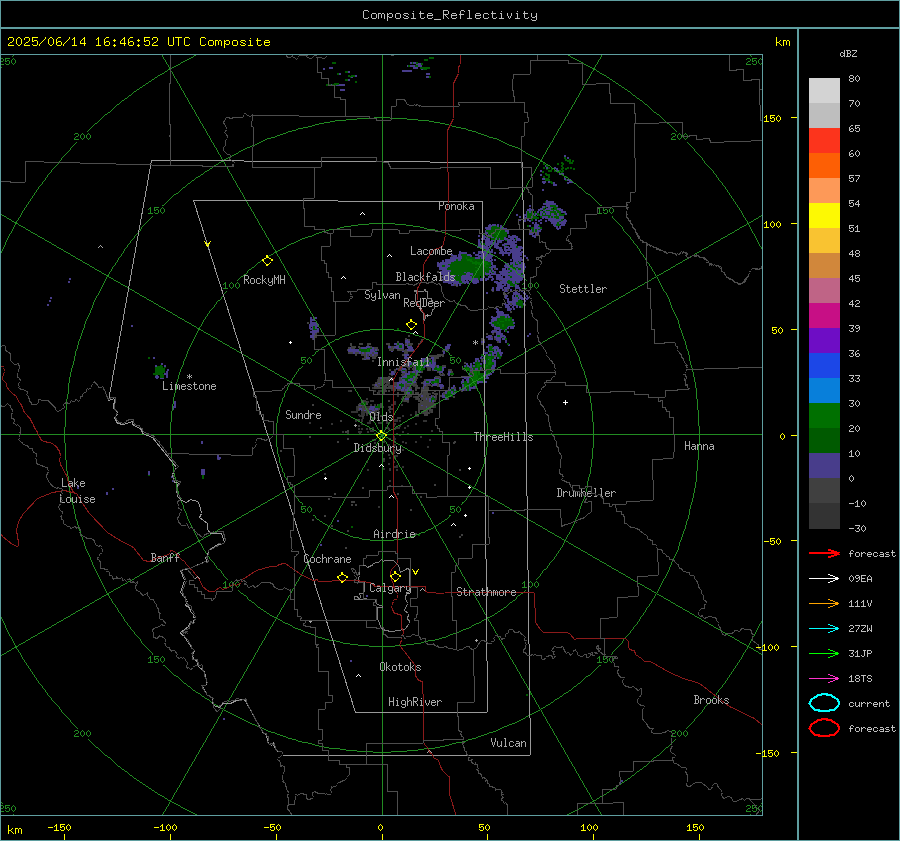Click the red forecast ellipse icon
The width and height of the screenshot is (900, 841).
coord(824,728)
